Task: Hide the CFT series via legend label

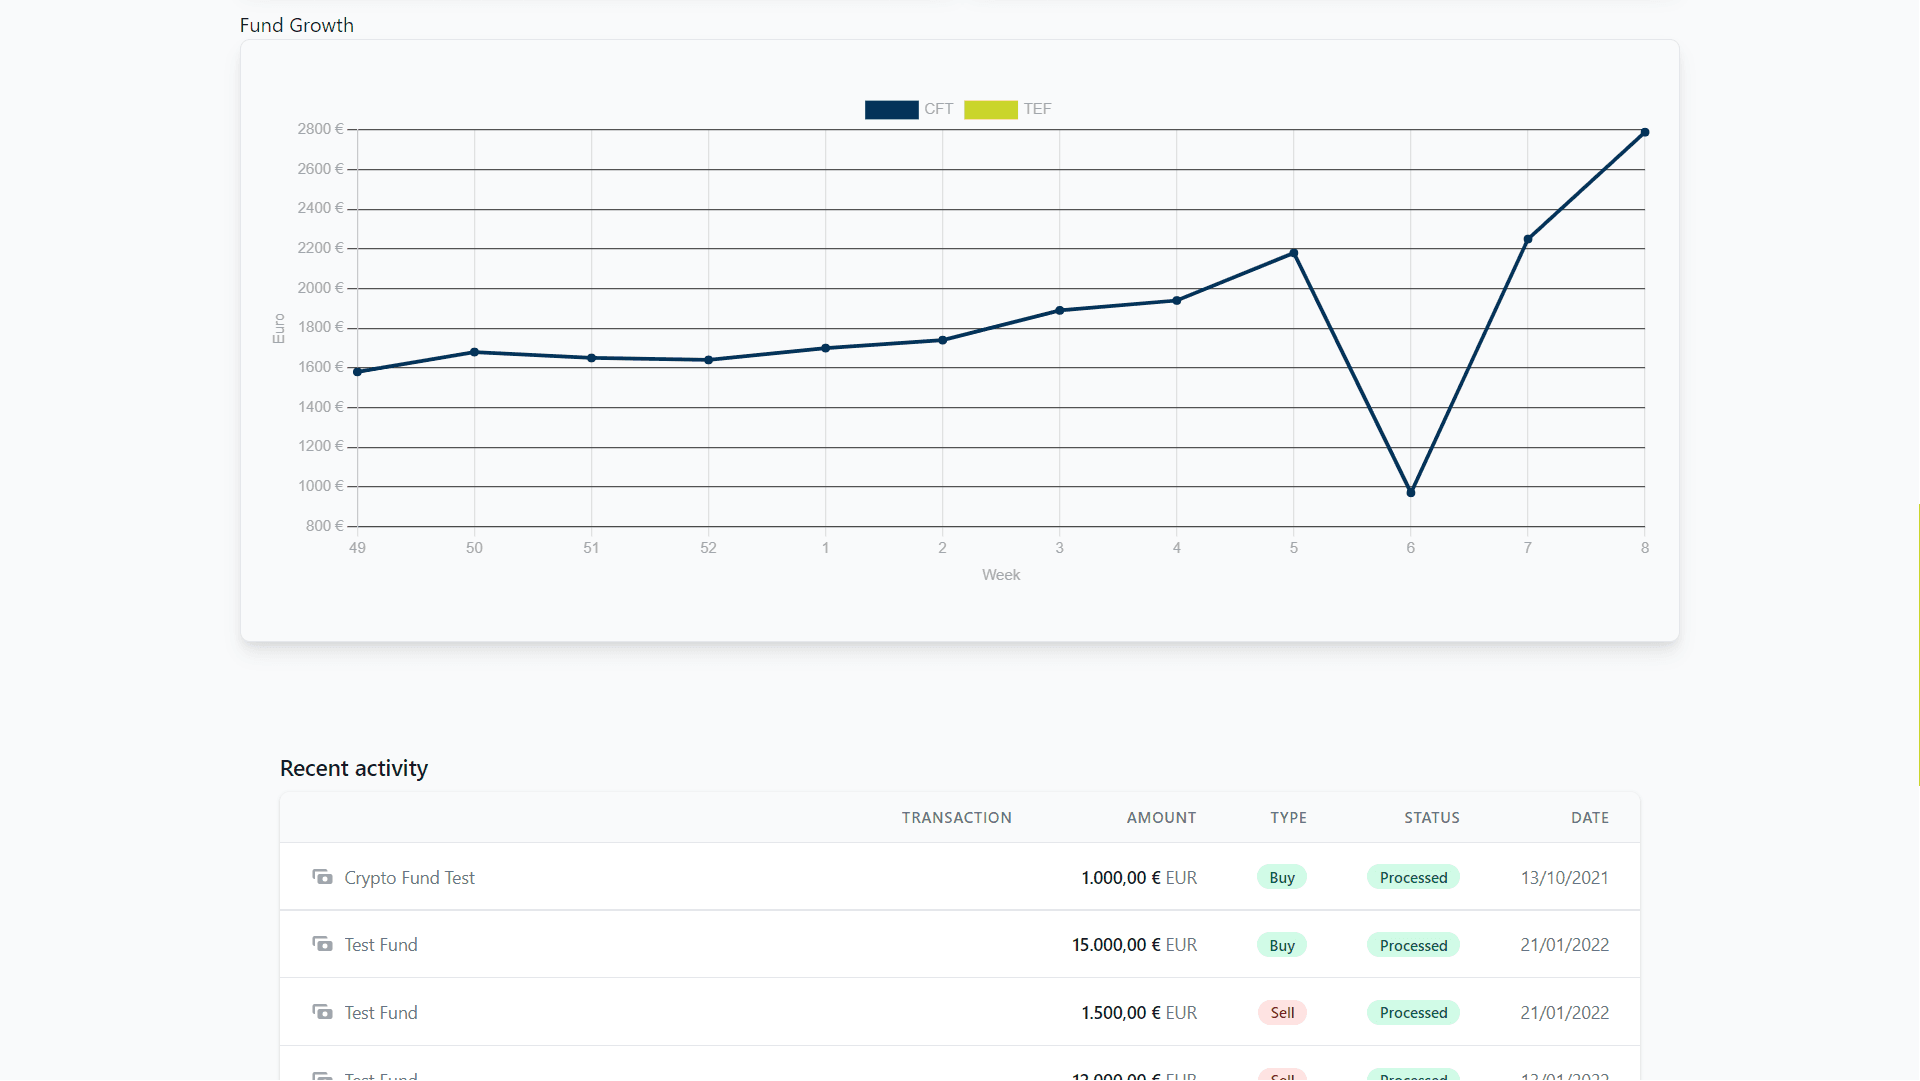Action: [938, 109]
